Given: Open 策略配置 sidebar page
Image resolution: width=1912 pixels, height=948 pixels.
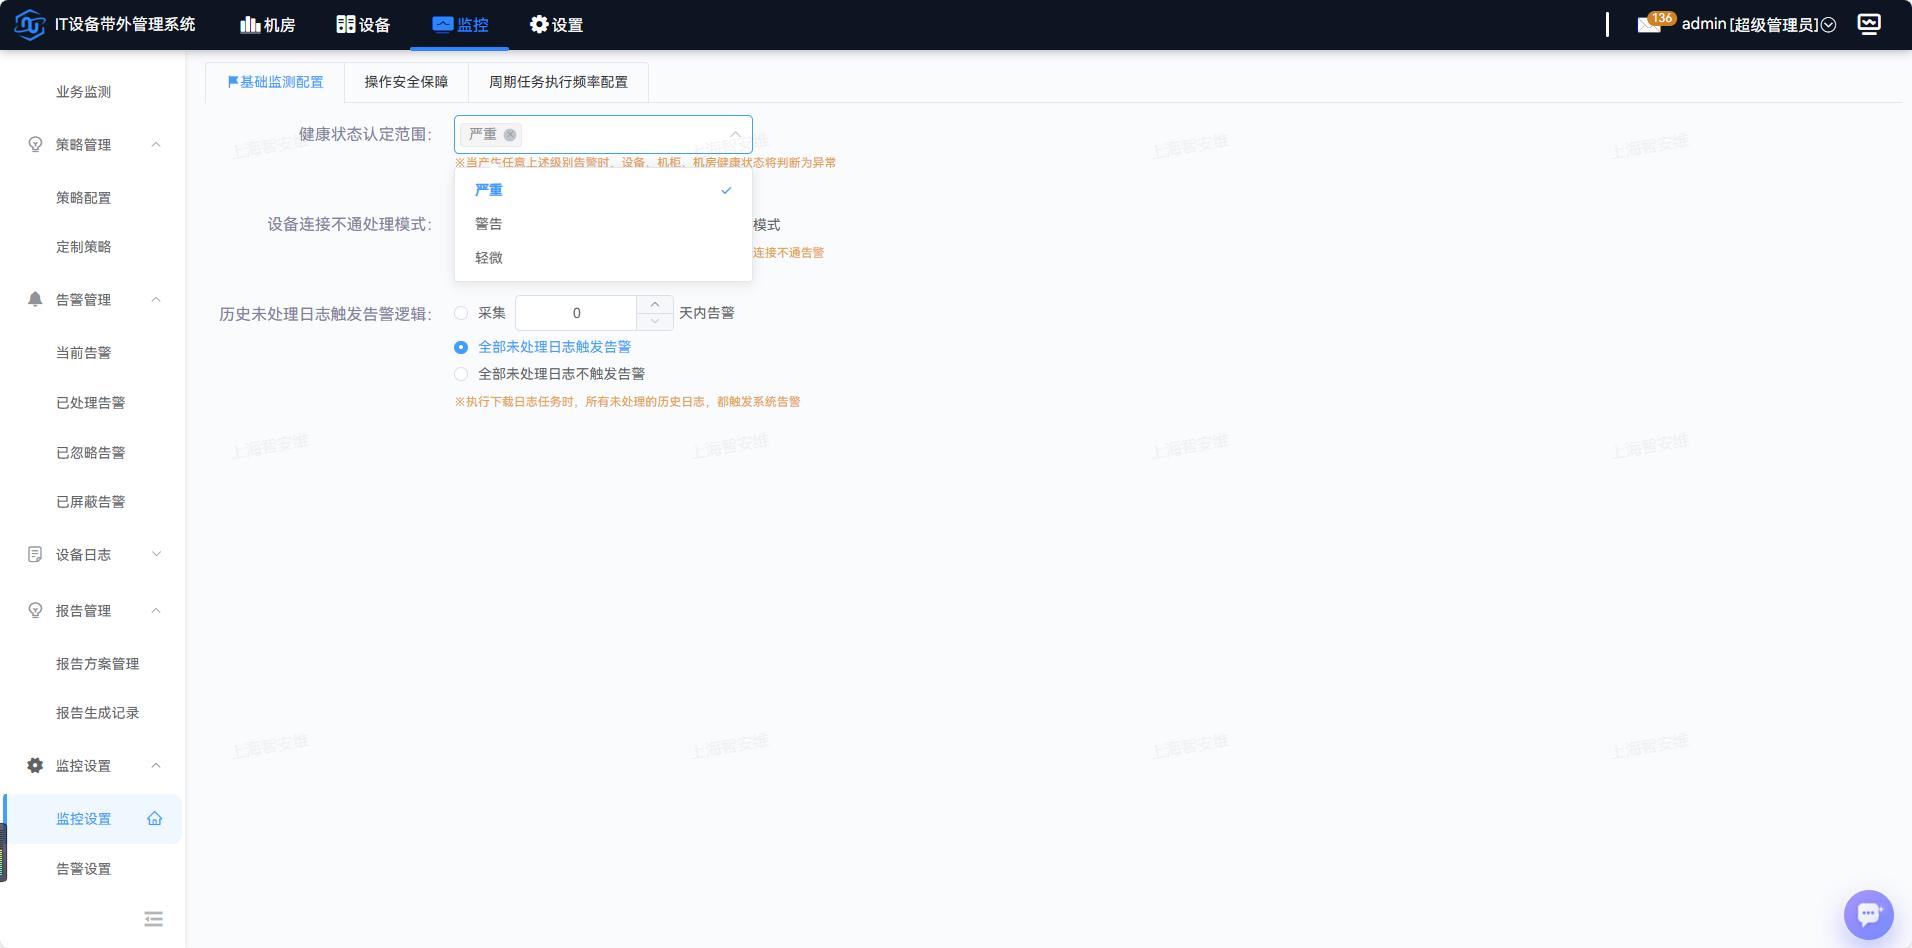Looking at the screenshot, I should [x=84, y=198].
